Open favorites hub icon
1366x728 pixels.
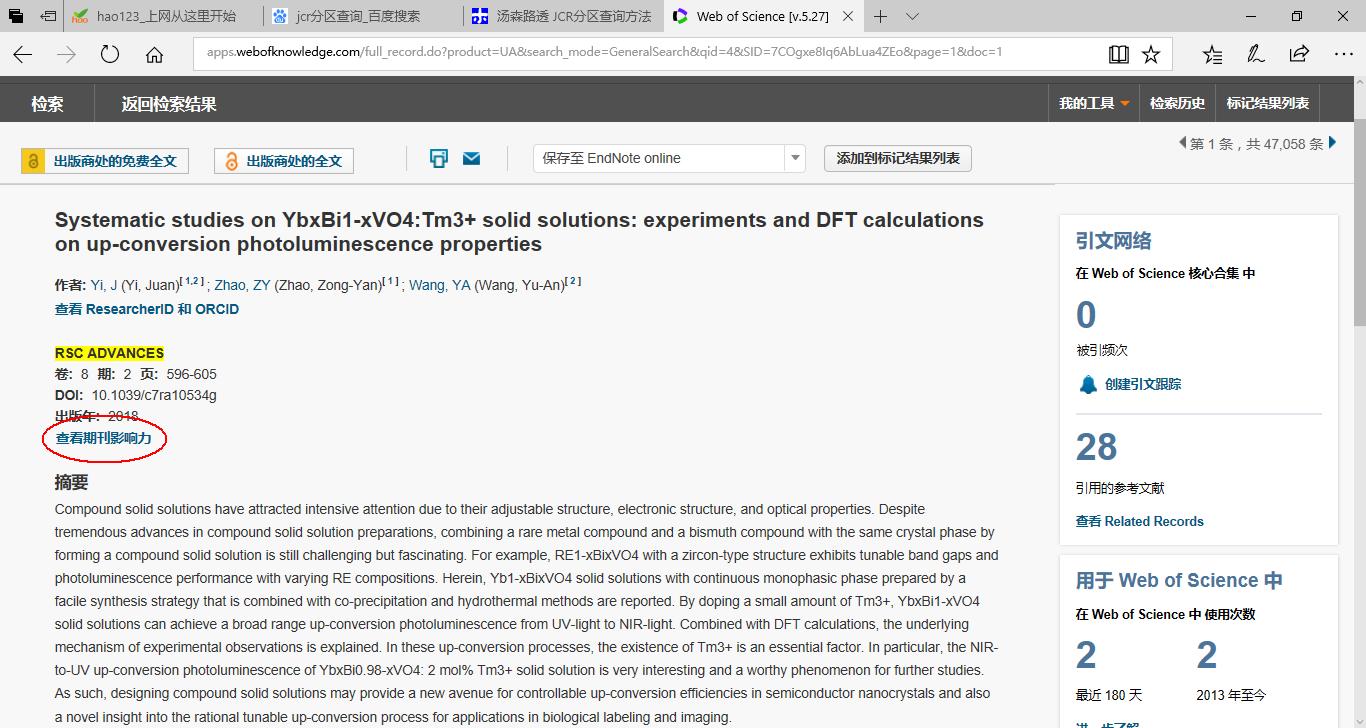(x=1212, y=55)
